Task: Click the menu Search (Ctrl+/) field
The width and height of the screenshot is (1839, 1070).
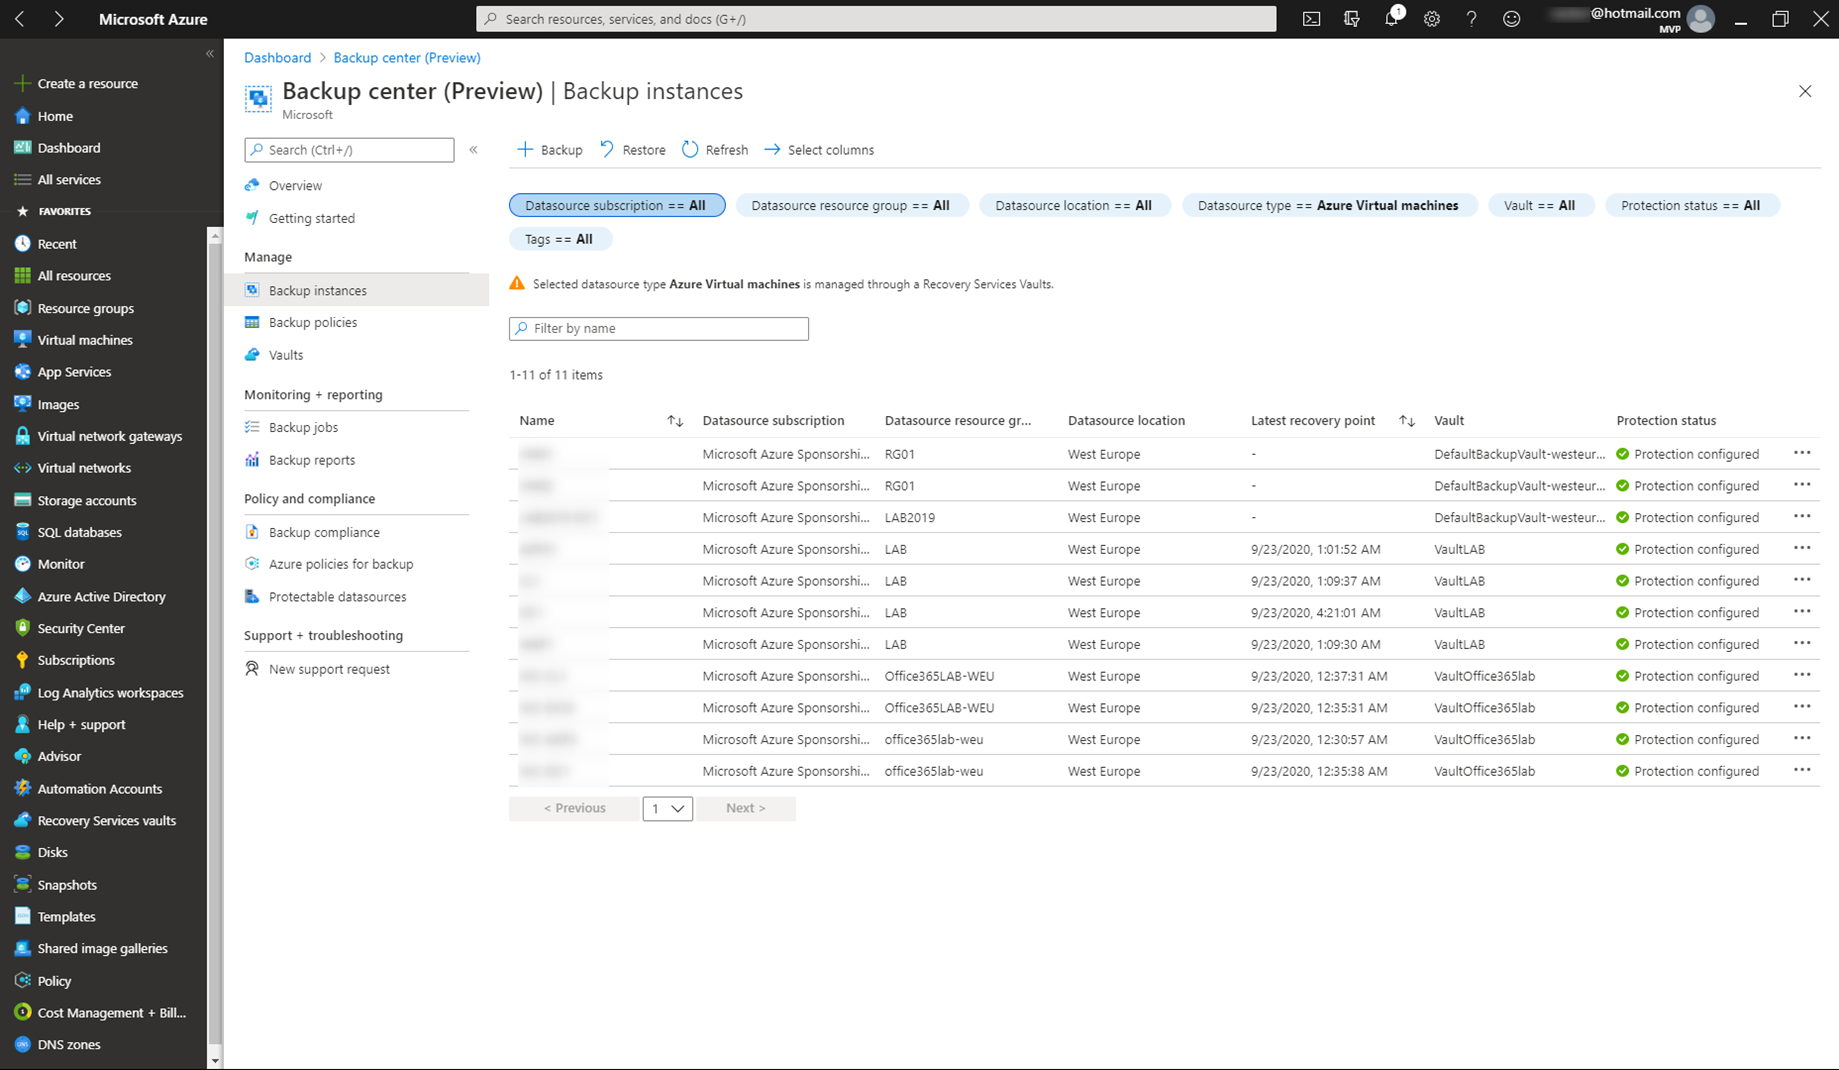Action: (x=349, y=150)
